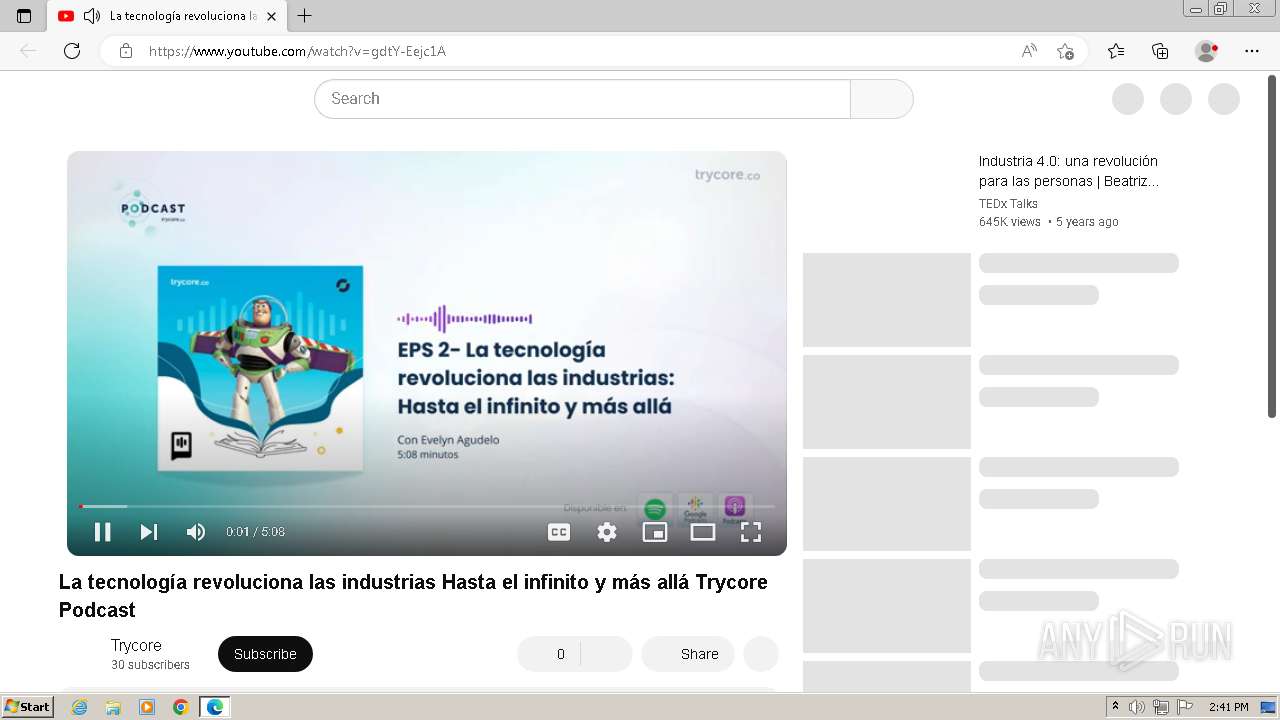Mute the video player volume

196,532
